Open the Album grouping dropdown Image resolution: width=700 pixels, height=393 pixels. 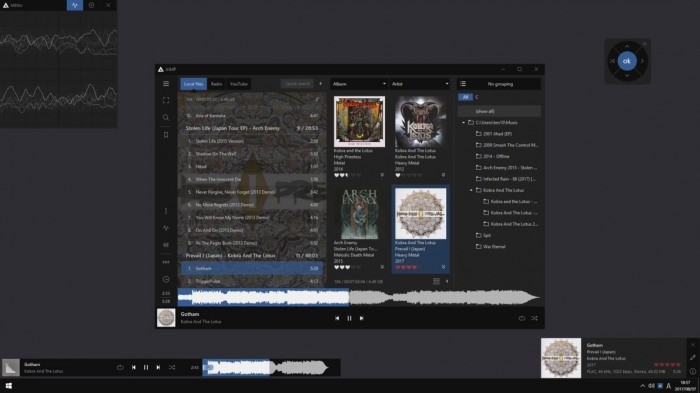point(359,84)
